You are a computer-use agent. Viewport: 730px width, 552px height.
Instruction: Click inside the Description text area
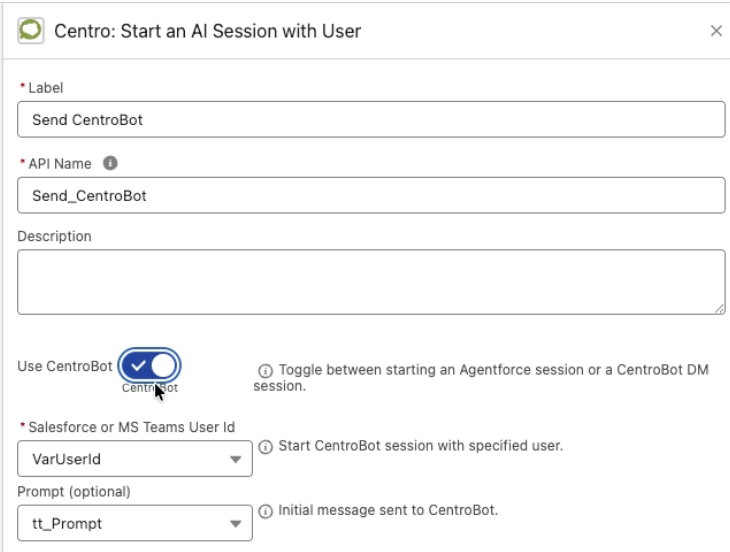tap(371, 282)
